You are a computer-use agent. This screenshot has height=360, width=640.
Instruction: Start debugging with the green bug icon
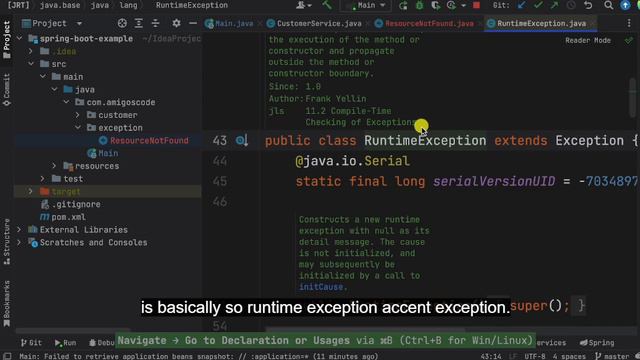click(420, 5)
